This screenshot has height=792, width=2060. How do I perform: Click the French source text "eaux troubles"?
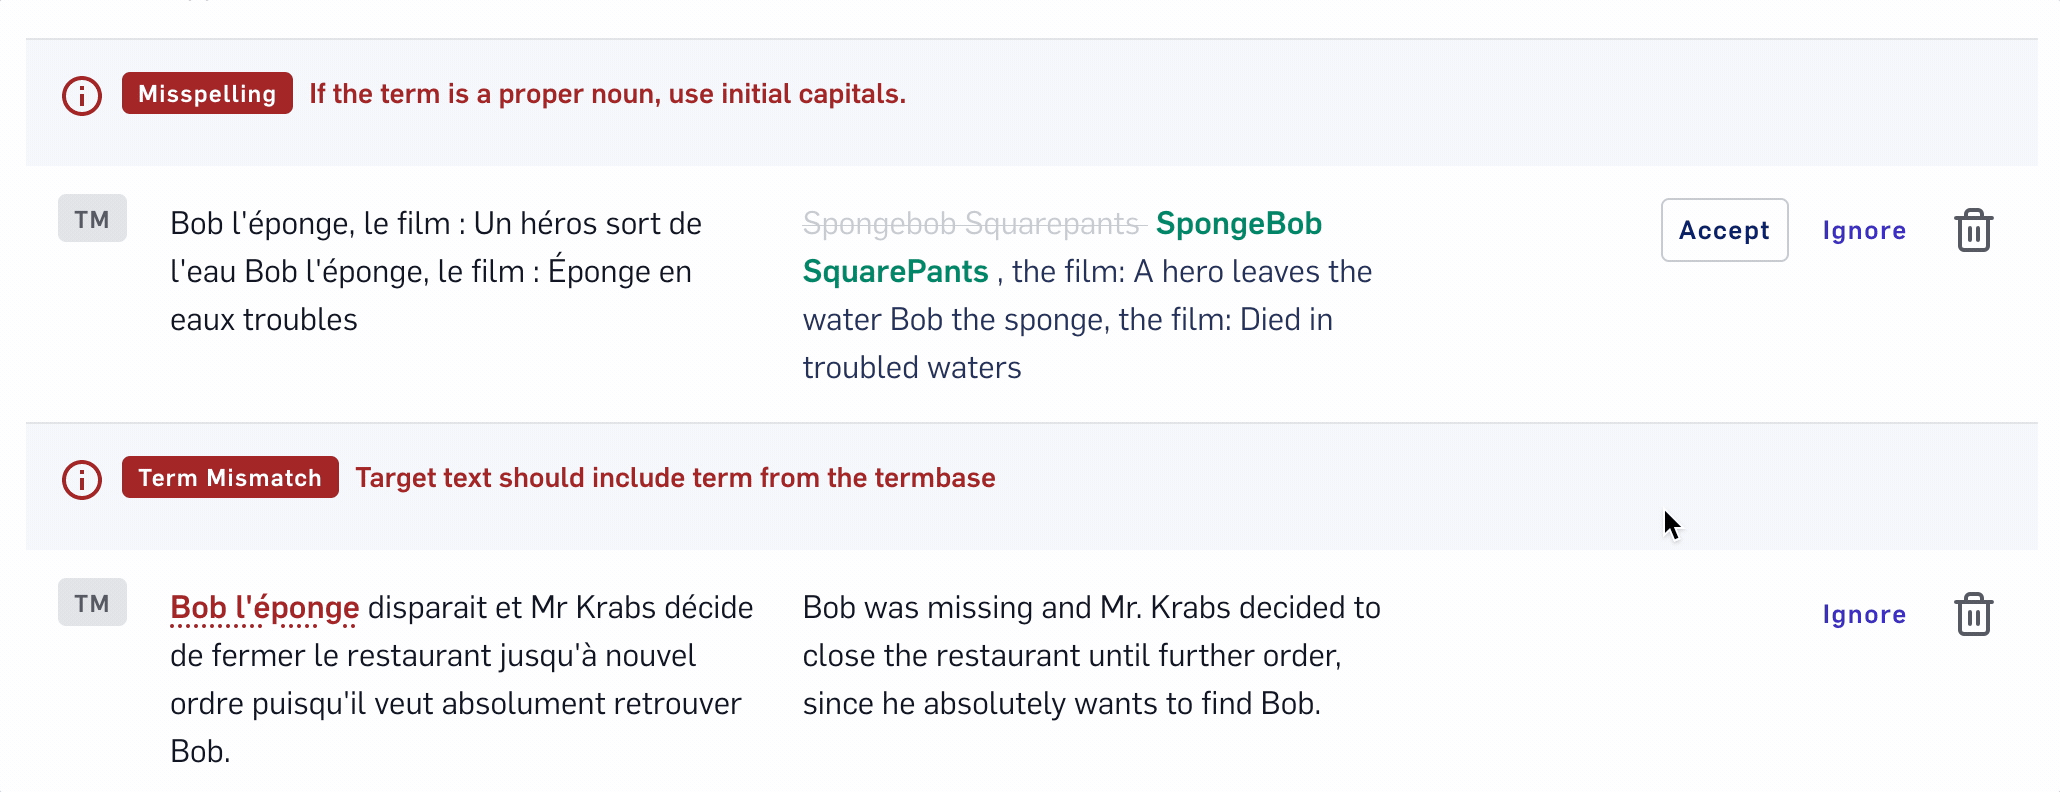point(264,320)
